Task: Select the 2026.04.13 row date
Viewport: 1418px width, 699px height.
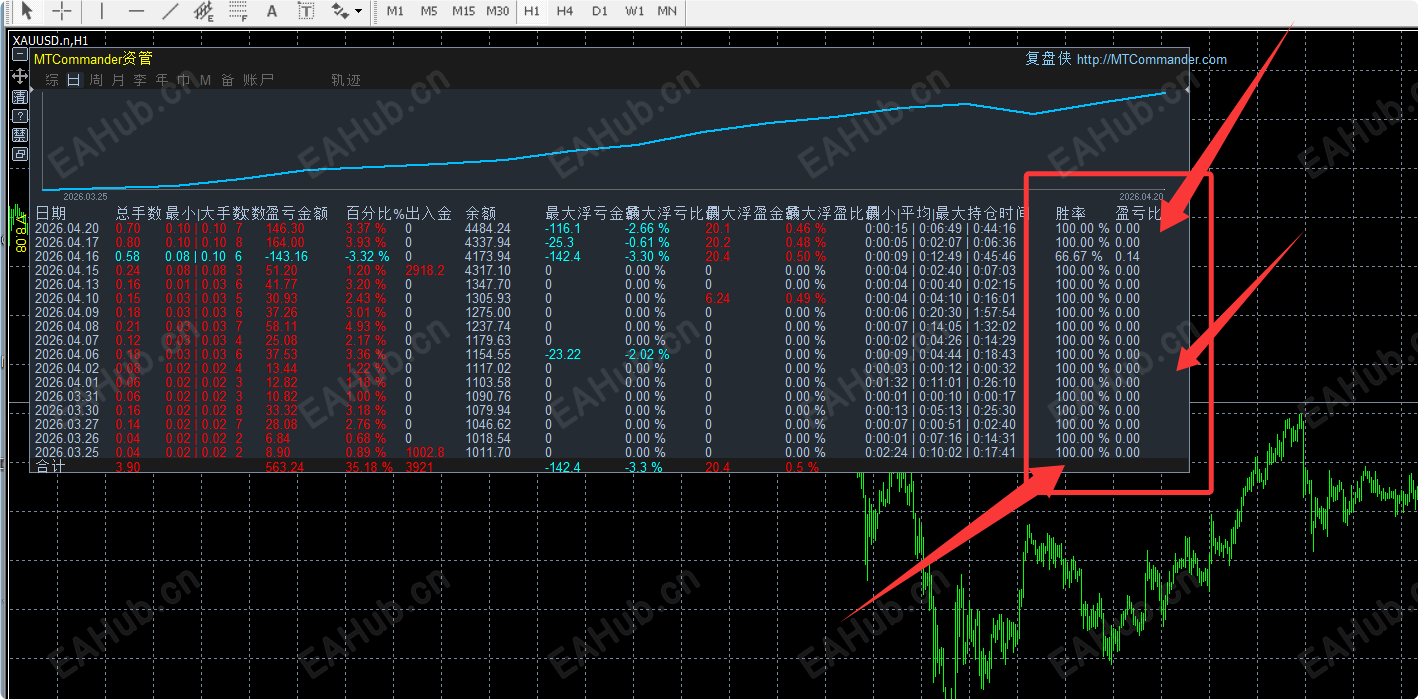Action: click(x=67, y=284)
